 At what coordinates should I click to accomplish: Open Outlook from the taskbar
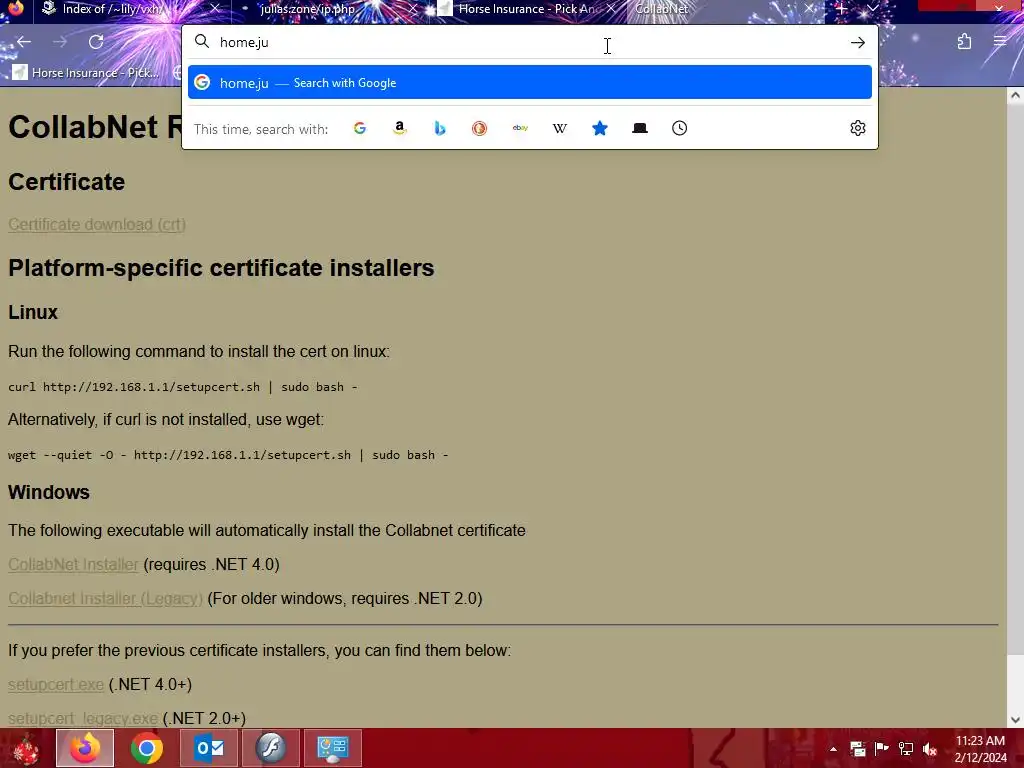click(x=209, y=748)
